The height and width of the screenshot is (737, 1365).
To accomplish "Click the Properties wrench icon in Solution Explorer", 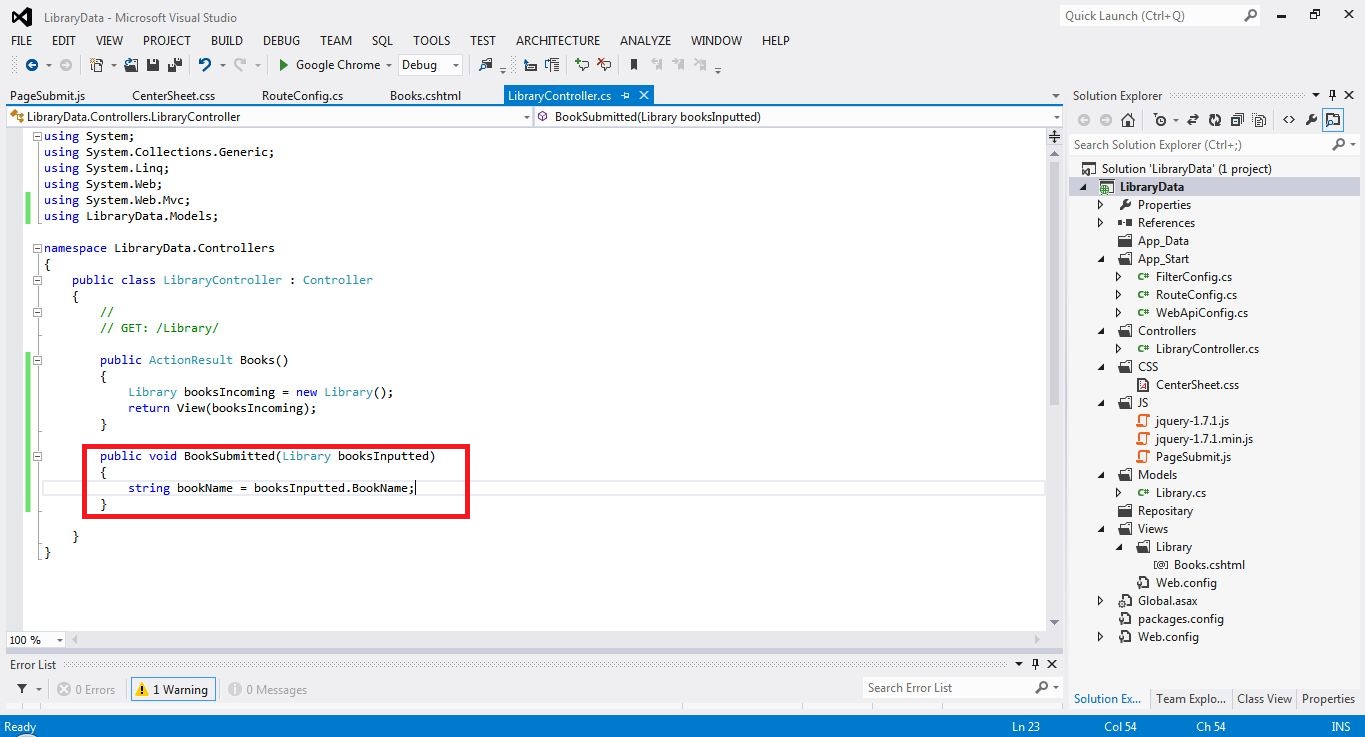I will 1311,120.
